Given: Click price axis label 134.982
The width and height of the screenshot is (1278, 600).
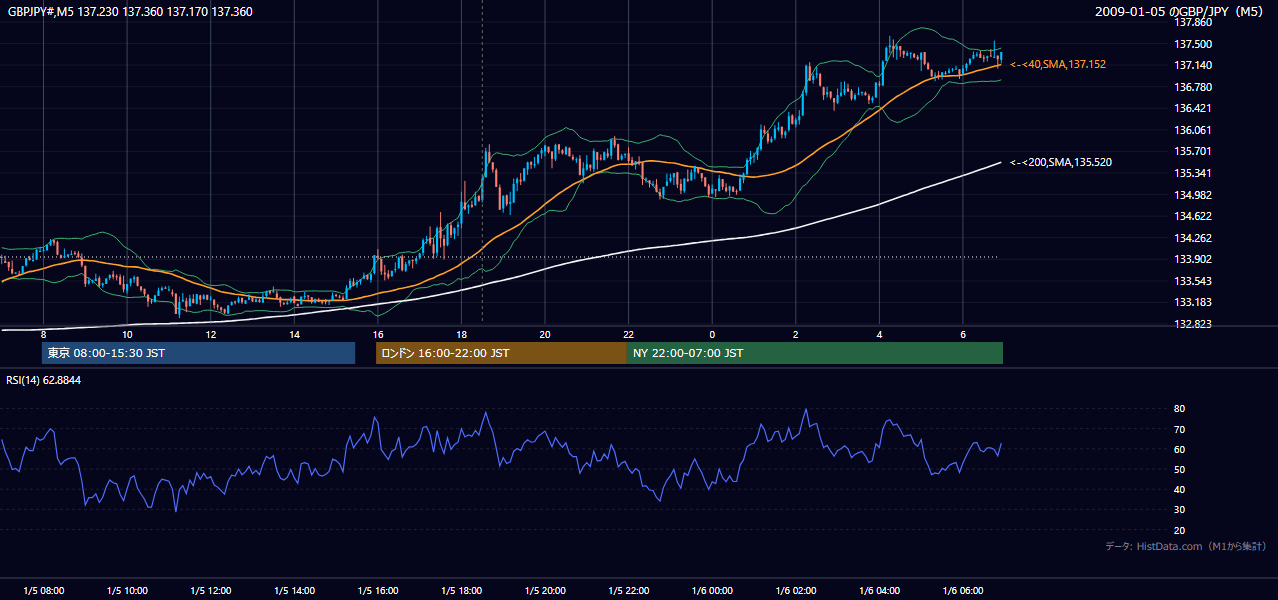Looking at the screenshot, I should pos(1192,195).
